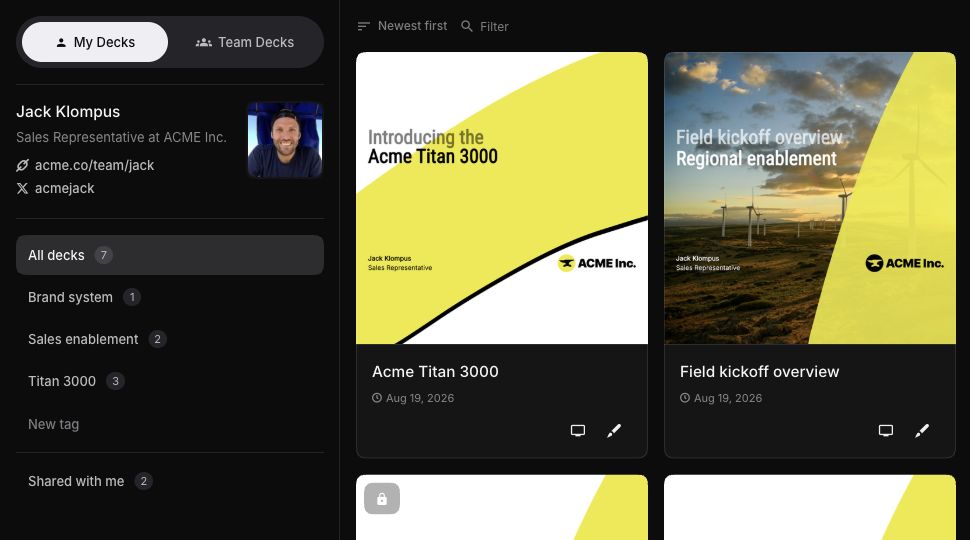
Task: Open Field kickoff overview deck thumbnail
Action: [810, 198]
